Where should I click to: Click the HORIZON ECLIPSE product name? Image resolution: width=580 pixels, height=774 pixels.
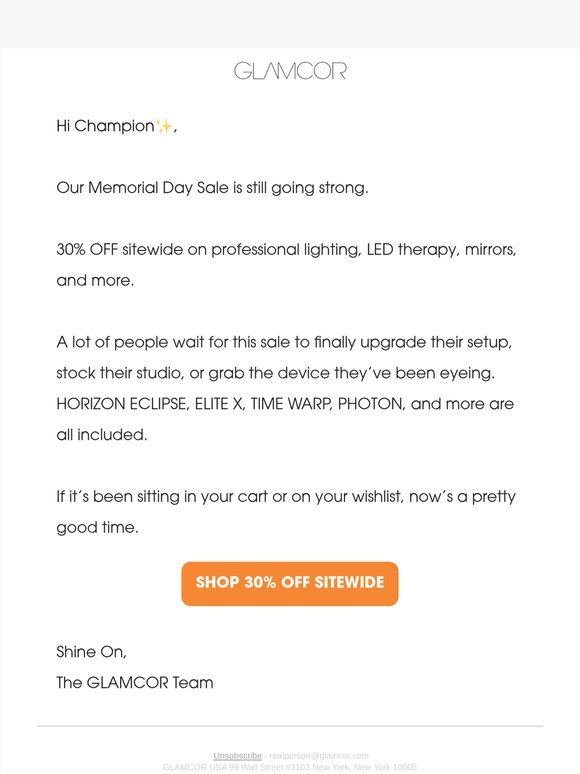122,404
